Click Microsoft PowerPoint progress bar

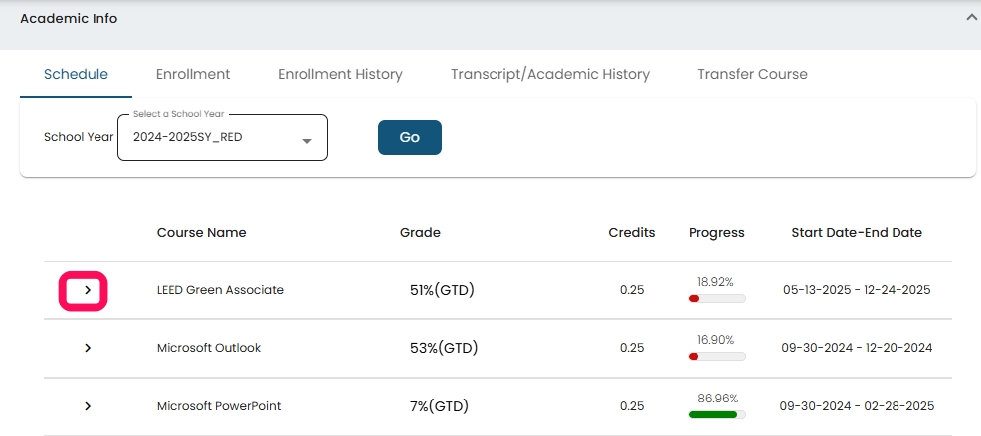pos(716,414)
